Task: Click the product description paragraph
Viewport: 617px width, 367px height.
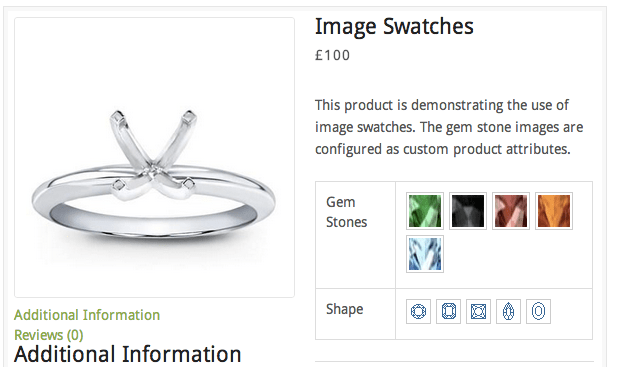Action: (x=449, y=127)
